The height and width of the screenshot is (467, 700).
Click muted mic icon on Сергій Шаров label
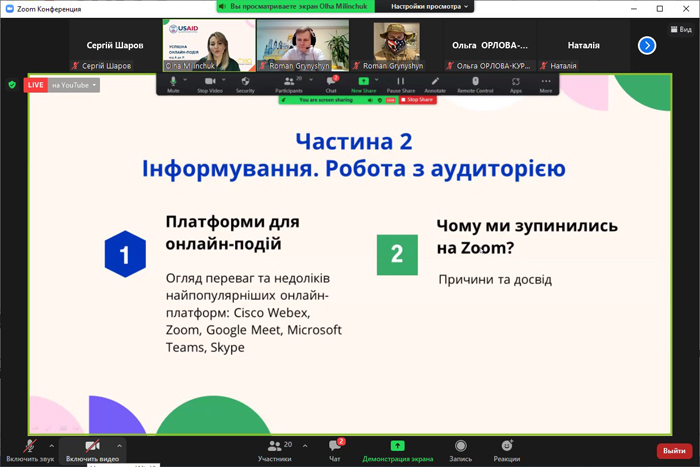tap(75, 66)
